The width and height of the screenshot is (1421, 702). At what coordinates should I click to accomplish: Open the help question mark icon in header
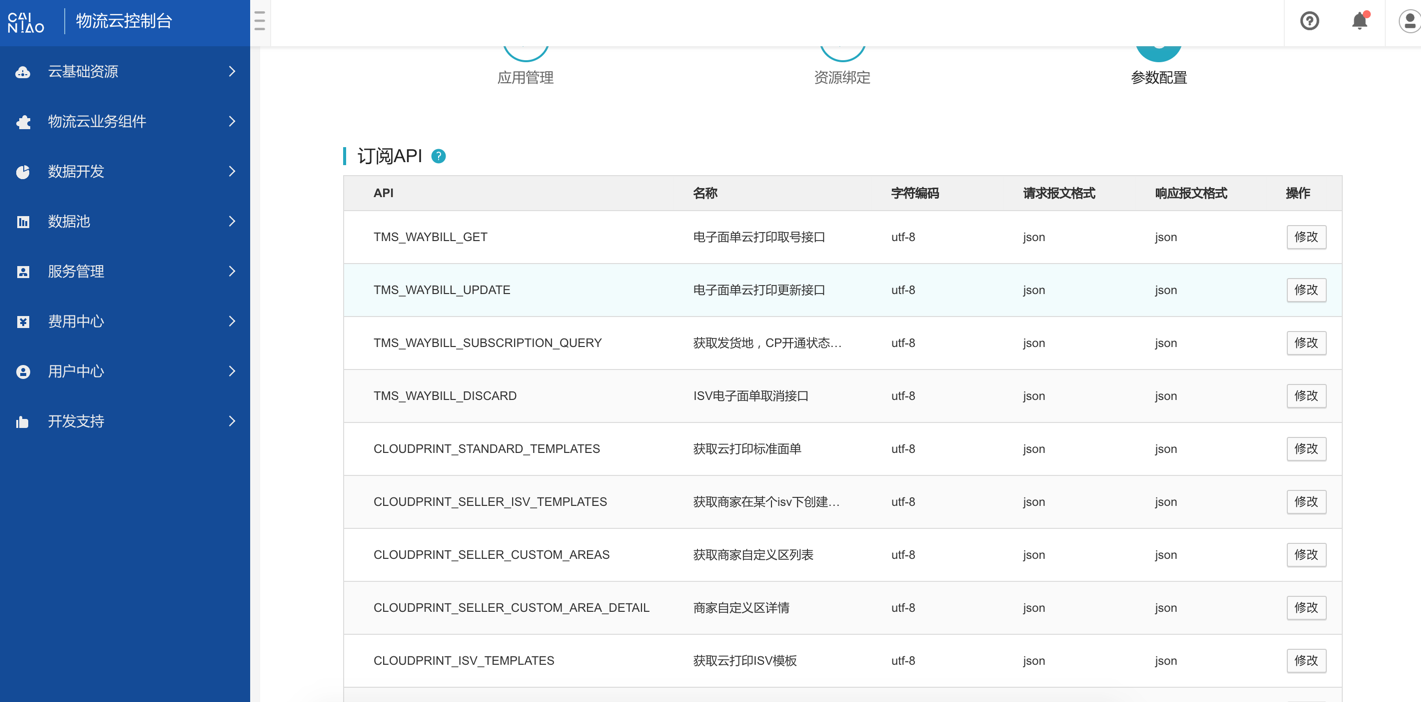click(x=1309, y=21)
